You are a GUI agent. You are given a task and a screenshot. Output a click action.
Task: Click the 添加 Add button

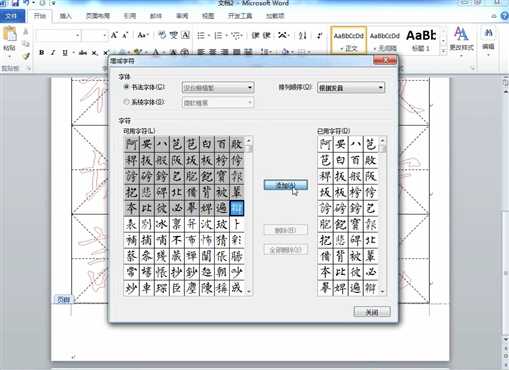pyautogui.click(x=286, y=185)
